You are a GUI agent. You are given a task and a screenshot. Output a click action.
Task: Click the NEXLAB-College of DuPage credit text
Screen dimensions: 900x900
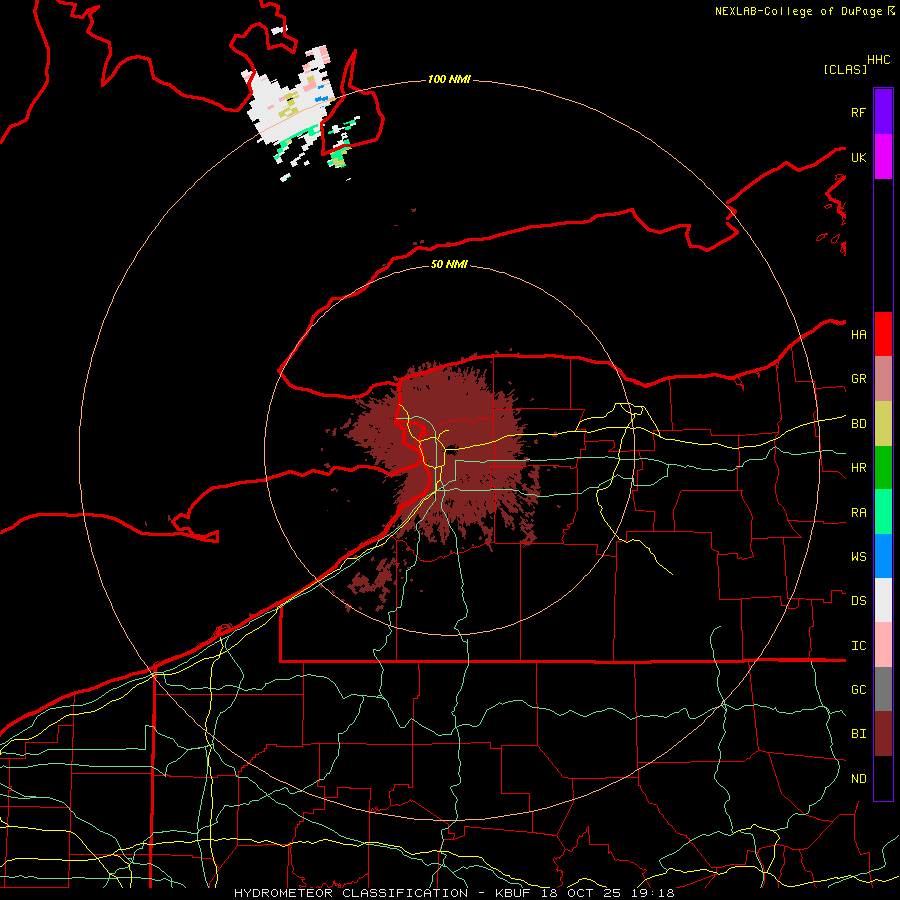coord(800,11)
